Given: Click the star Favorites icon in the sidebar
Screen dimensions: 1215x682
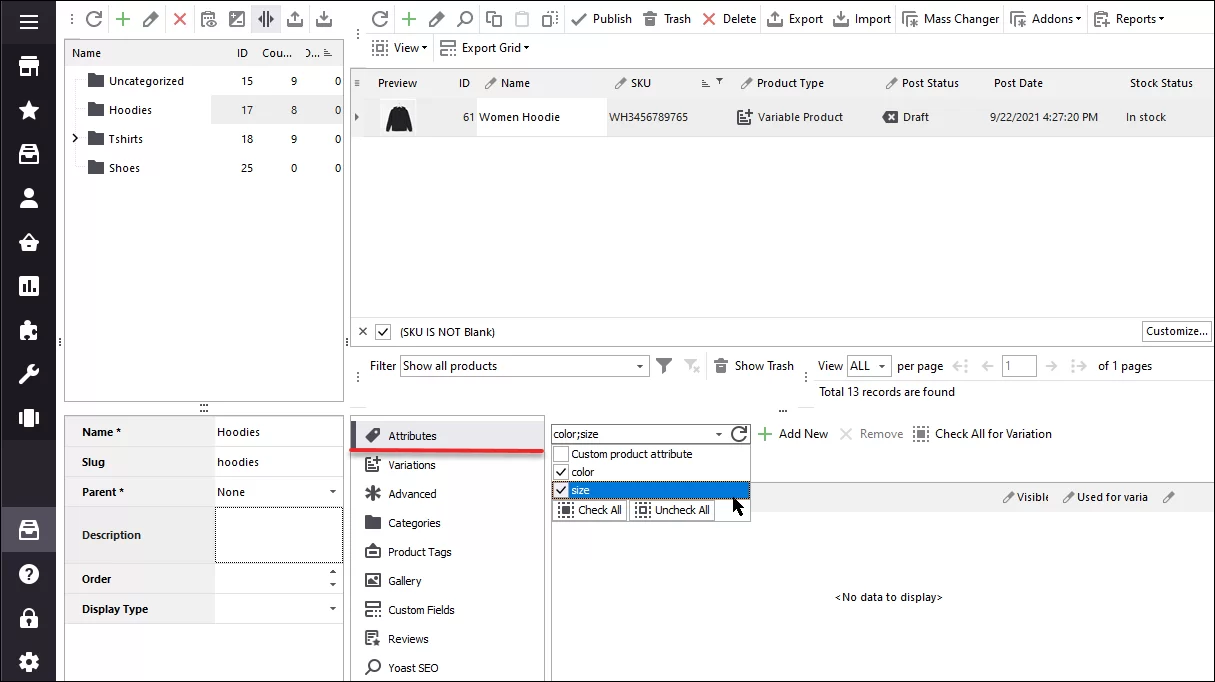Looking at the screenshot, I should 29,109.
